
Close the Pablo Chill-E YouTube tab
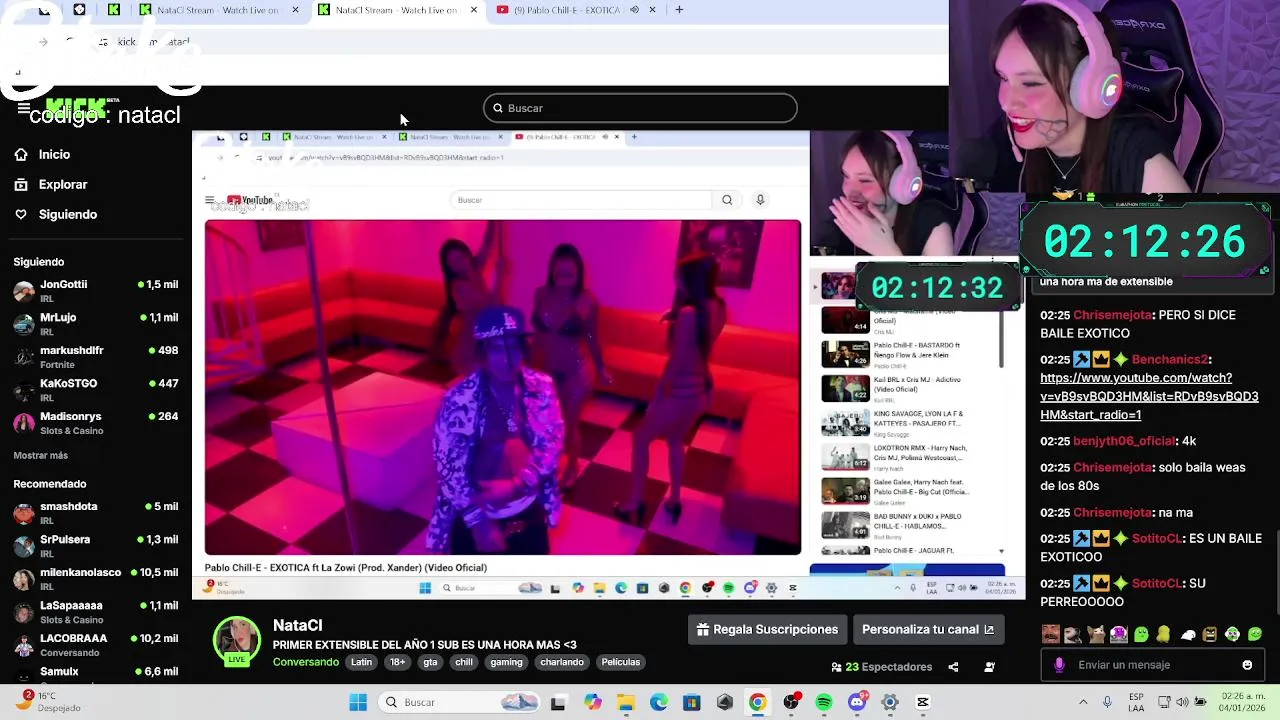(x=652, y=10)
